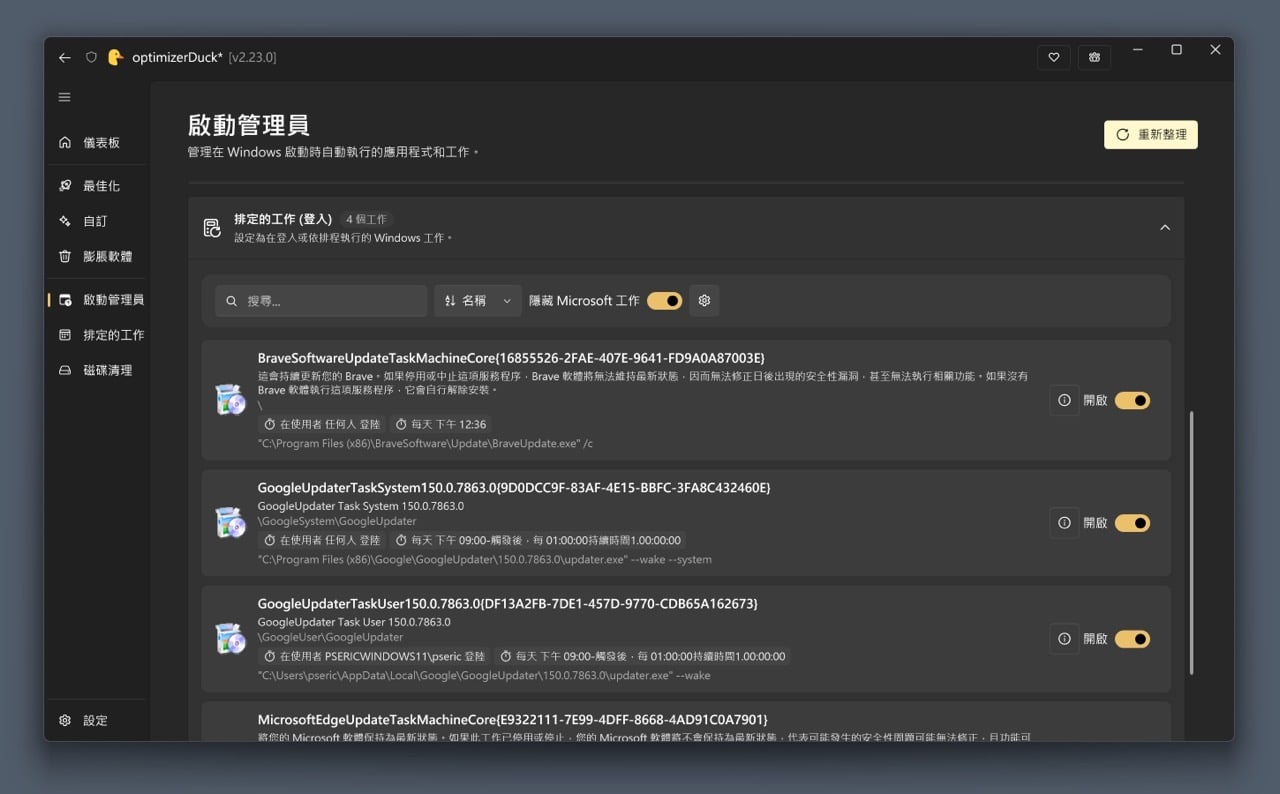Open 磁碟清理 disk cleanup page

pyautogui.click(x=98, y=370)
